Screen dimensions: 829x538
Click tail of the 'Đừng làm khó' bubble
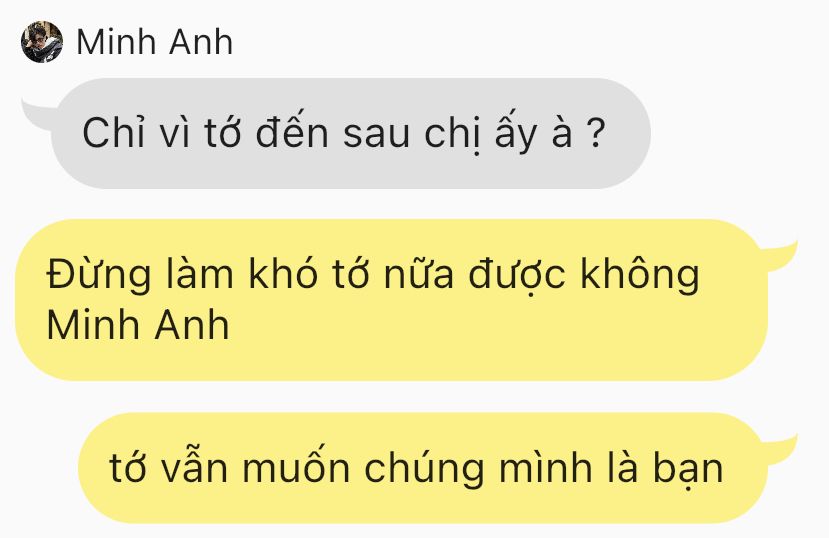click(x=780, y=256)
